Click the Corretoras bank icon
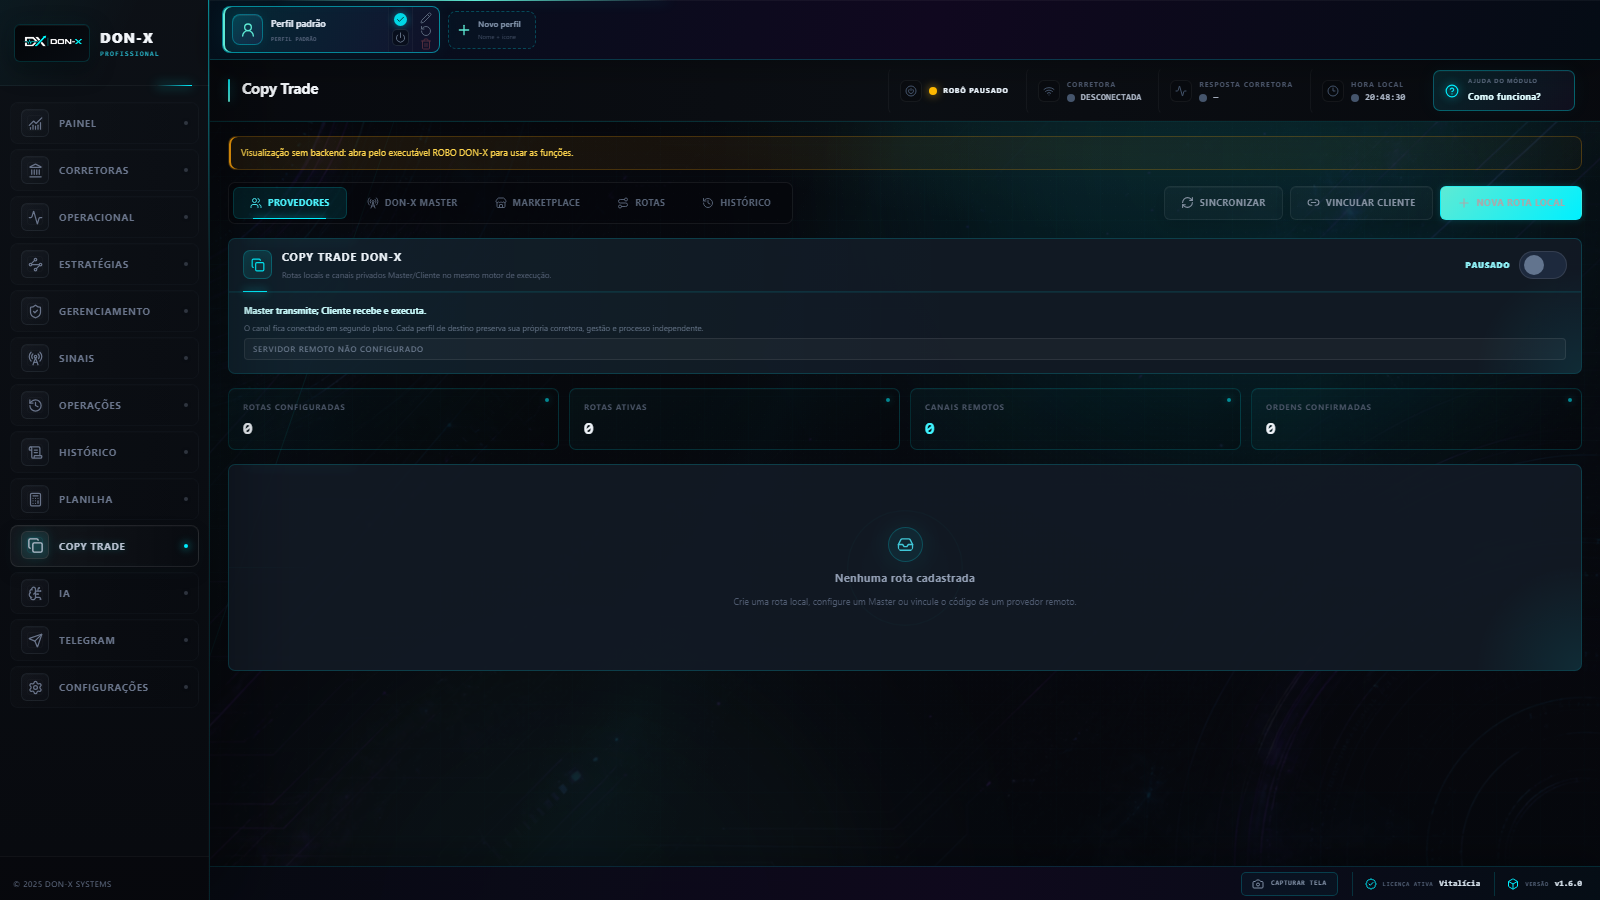This screenshot has height=900, width=1600. [x=35, y=170]
